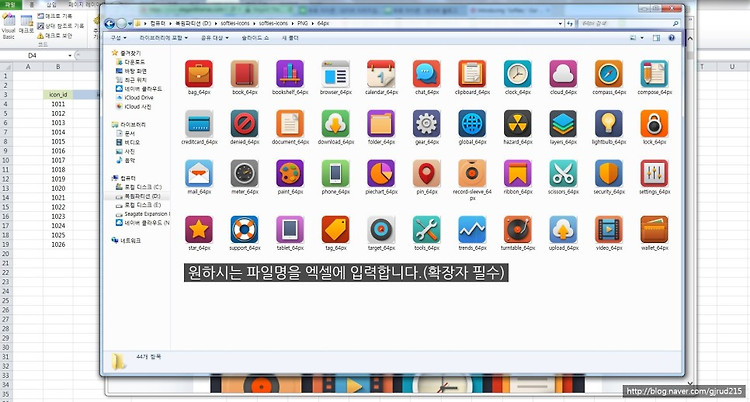
Task: Open 네트워크 in the sidebar
Action: (x=126, y=241)
